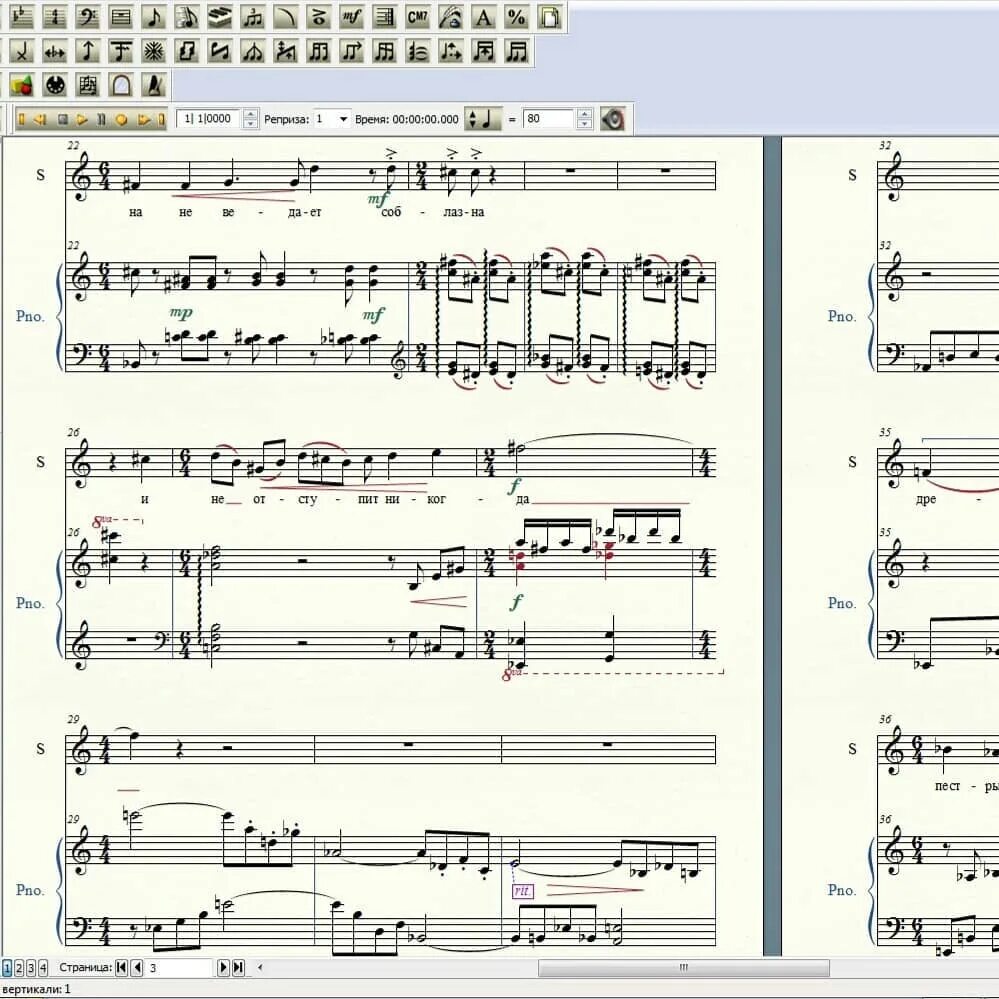This screenshot has width=999, height=999.
Task: Select the Page Layout tool
Action: coord(550,17)
